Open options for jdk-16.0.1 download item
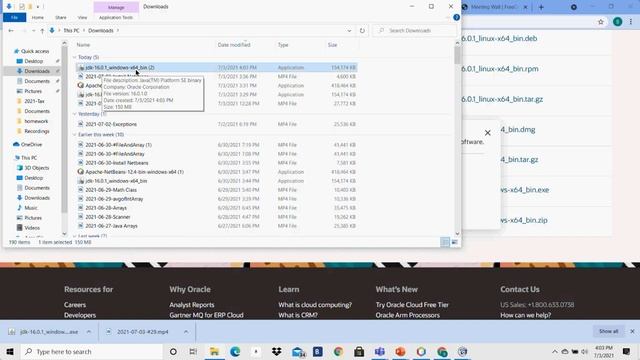 click(x=89, y=332)
